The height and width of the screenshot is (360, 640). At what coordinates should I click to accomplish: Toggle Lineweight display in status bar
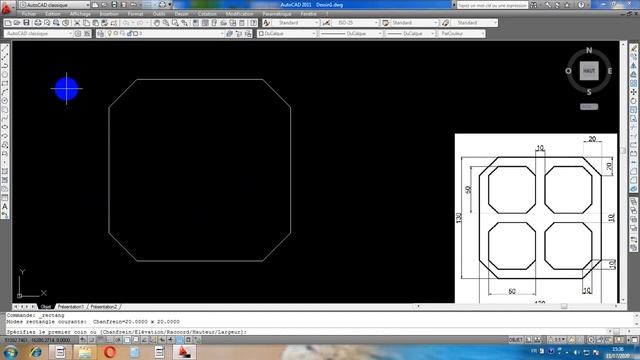click(171, 340)
